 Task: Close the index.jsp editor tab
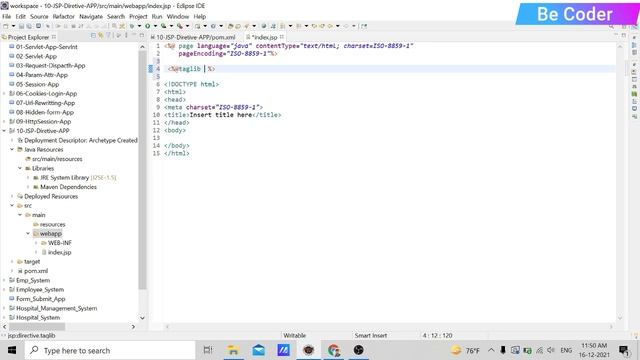pyautogui.click(x=282, y=37)
